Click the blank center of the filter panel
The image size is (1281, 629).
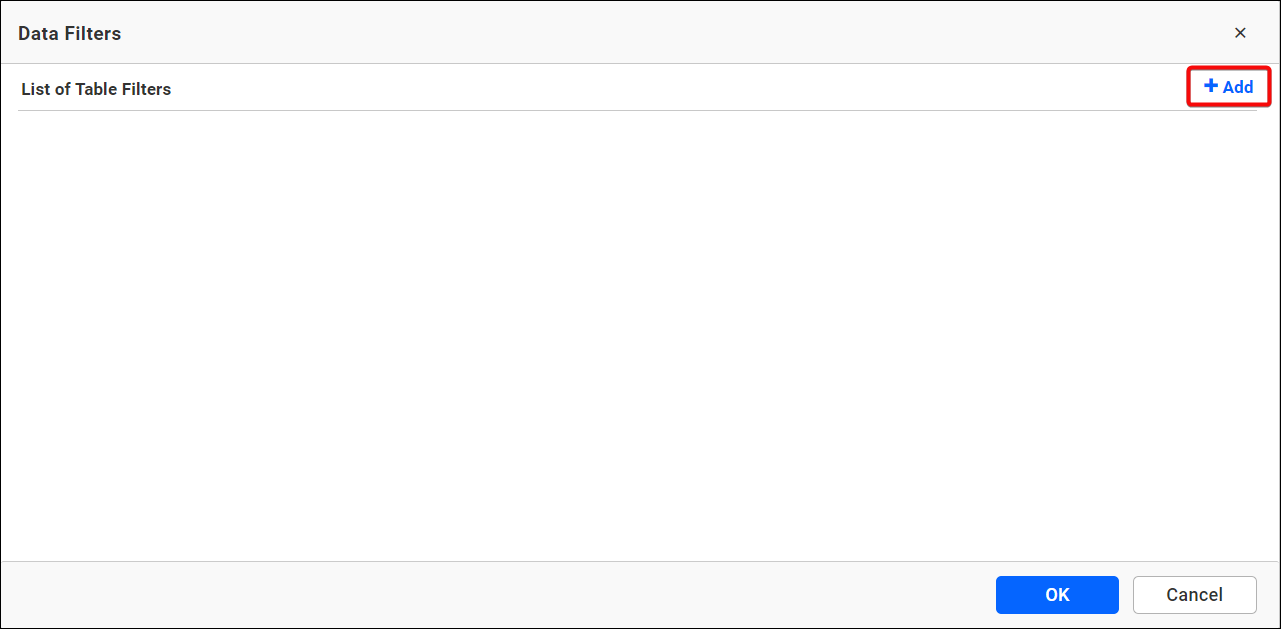(638, 335)
